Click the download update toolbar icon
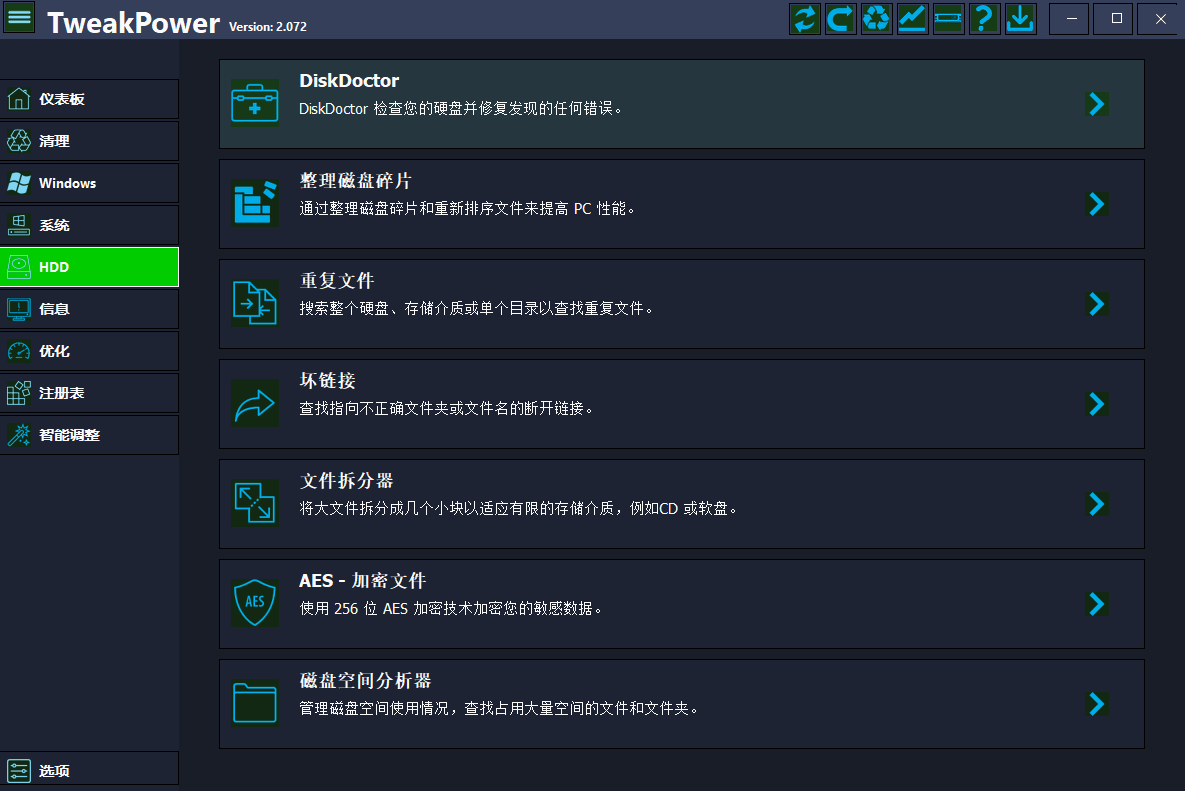The image size is (1185, 791). click(1020, 18)
